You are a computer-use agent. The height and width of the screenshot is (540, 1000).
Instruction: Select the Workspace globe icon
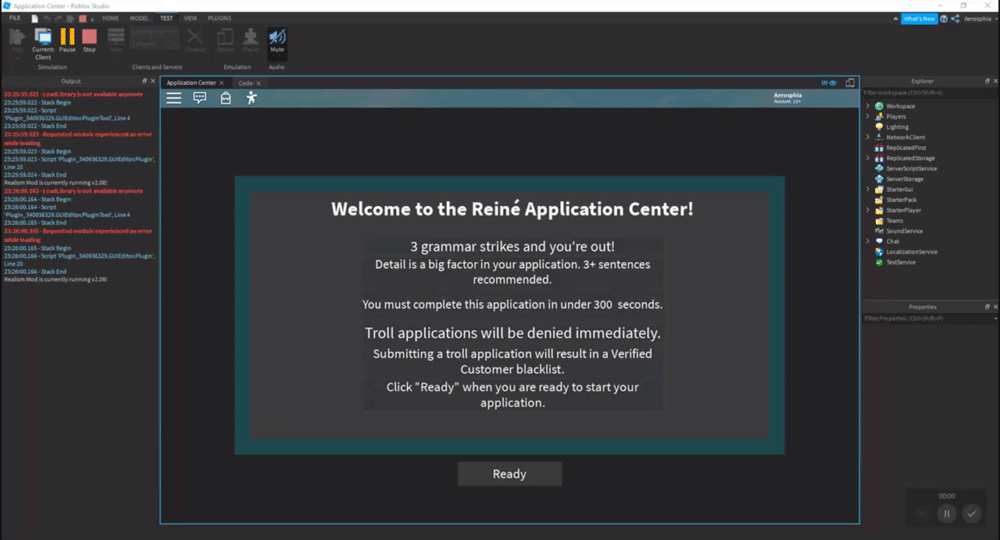(879, 106)
